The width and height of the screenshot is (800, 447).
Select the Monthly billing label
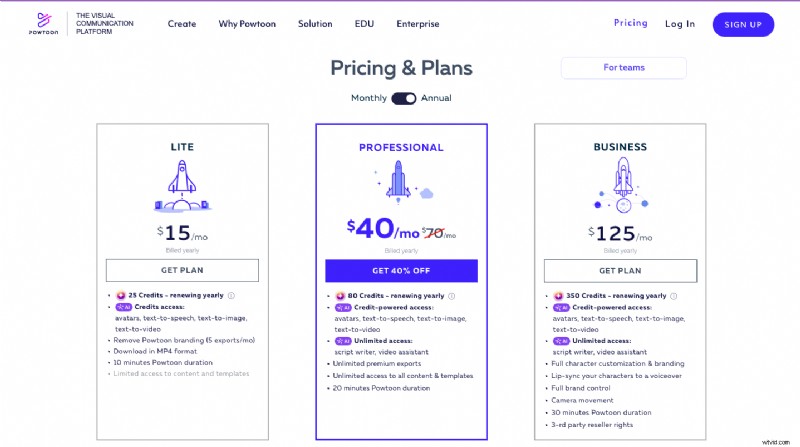pyautogui.click(x=368, y=98)
